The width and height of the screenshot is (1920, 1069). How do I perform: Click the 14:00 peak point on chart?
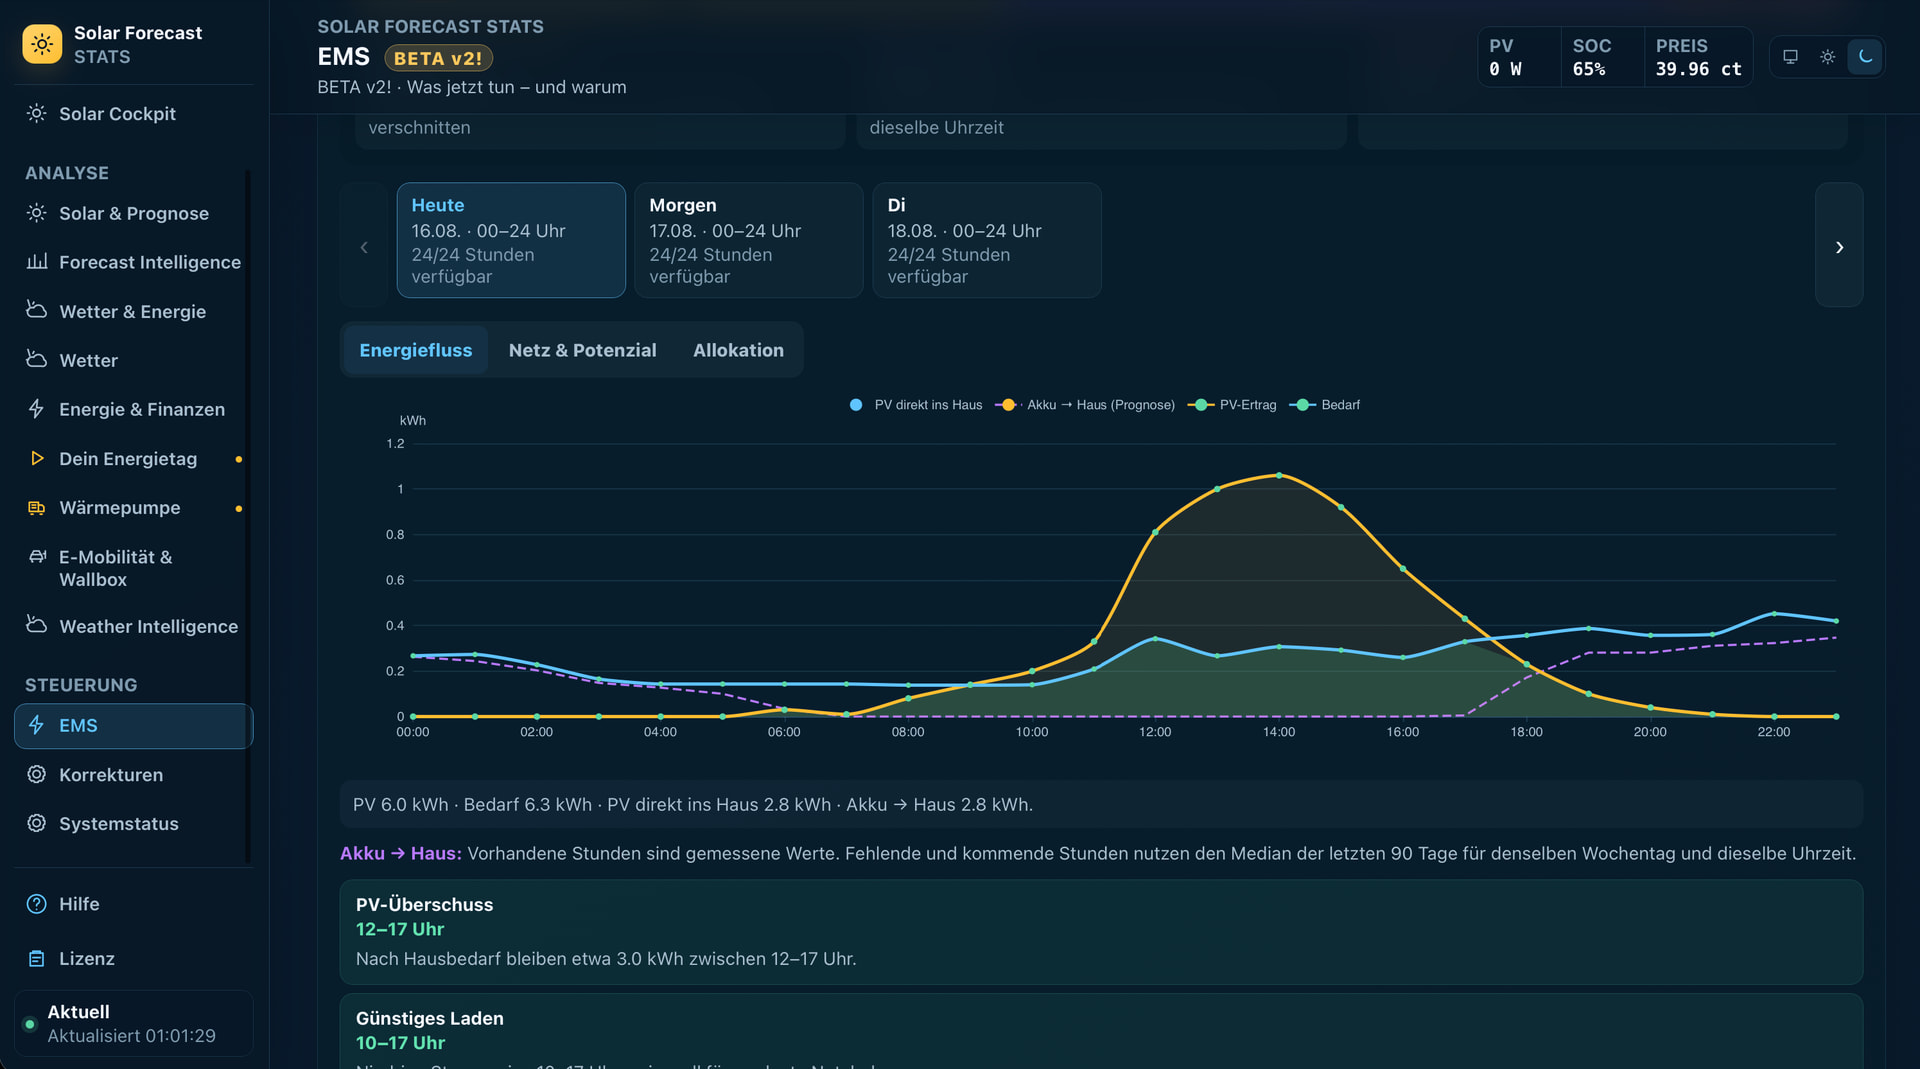[x=1279, y=475]
